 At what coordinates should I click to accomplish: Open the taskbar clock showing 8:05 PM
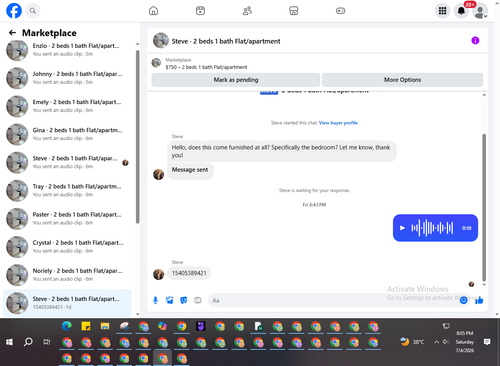[465, 342]
